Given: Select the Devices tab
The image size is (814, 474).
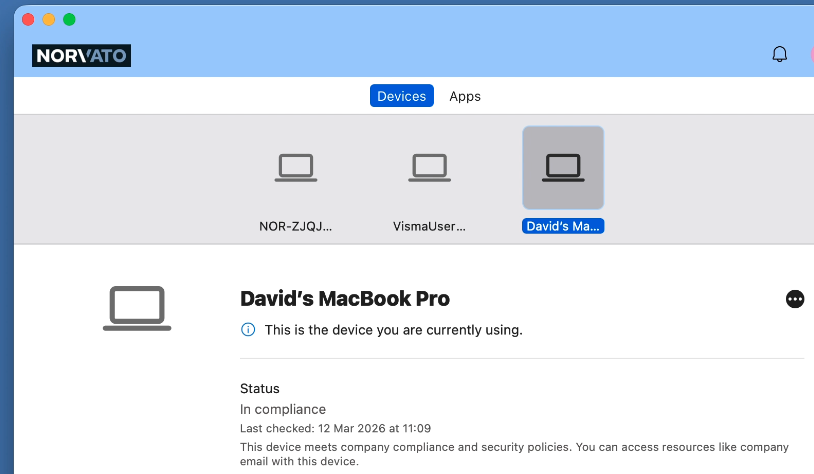Looking at the screenshot, I should point(401,96).
